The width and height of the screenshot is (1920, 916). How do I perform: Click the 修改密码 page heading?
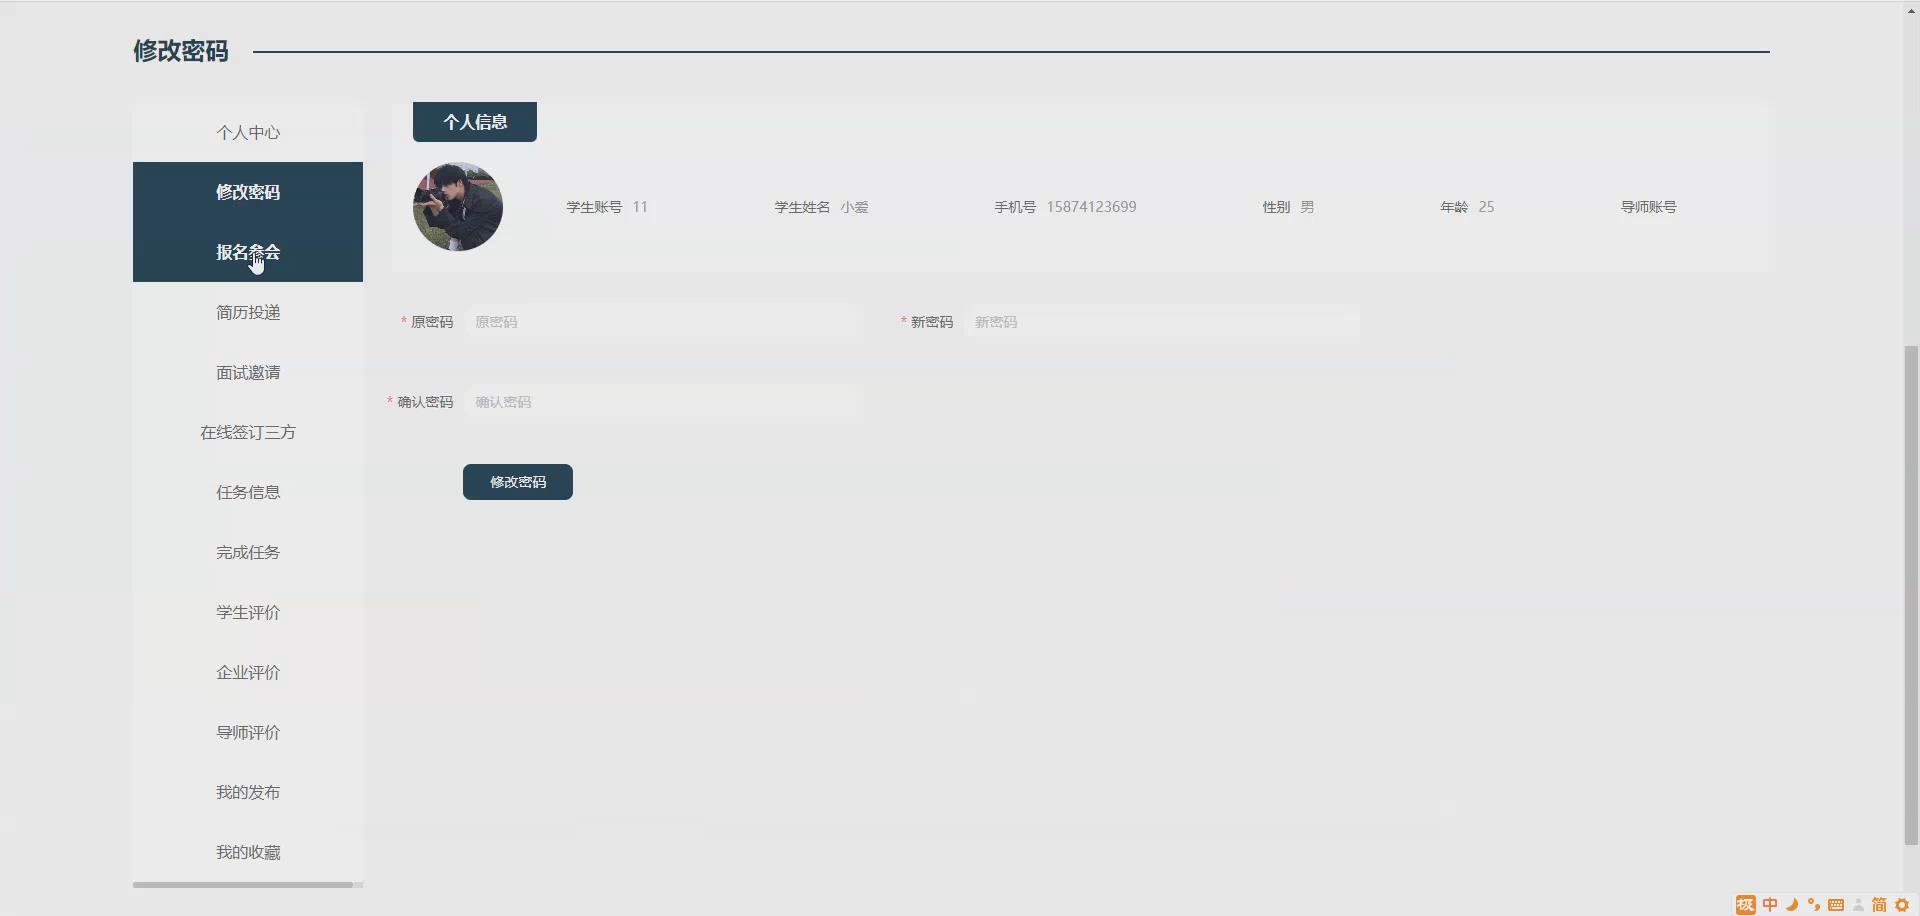(x=181, y=51)
